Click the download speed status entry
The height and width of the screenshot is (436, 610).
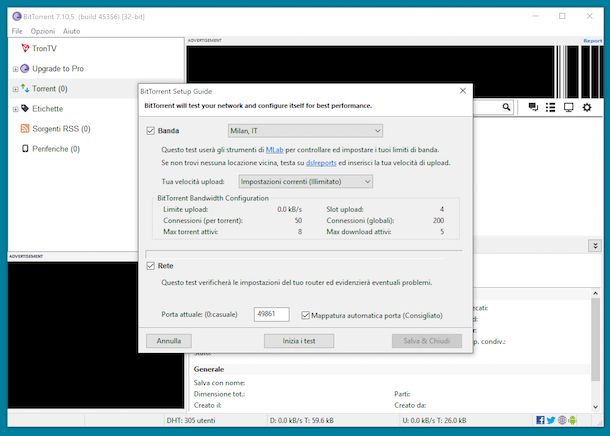[301, 421]
